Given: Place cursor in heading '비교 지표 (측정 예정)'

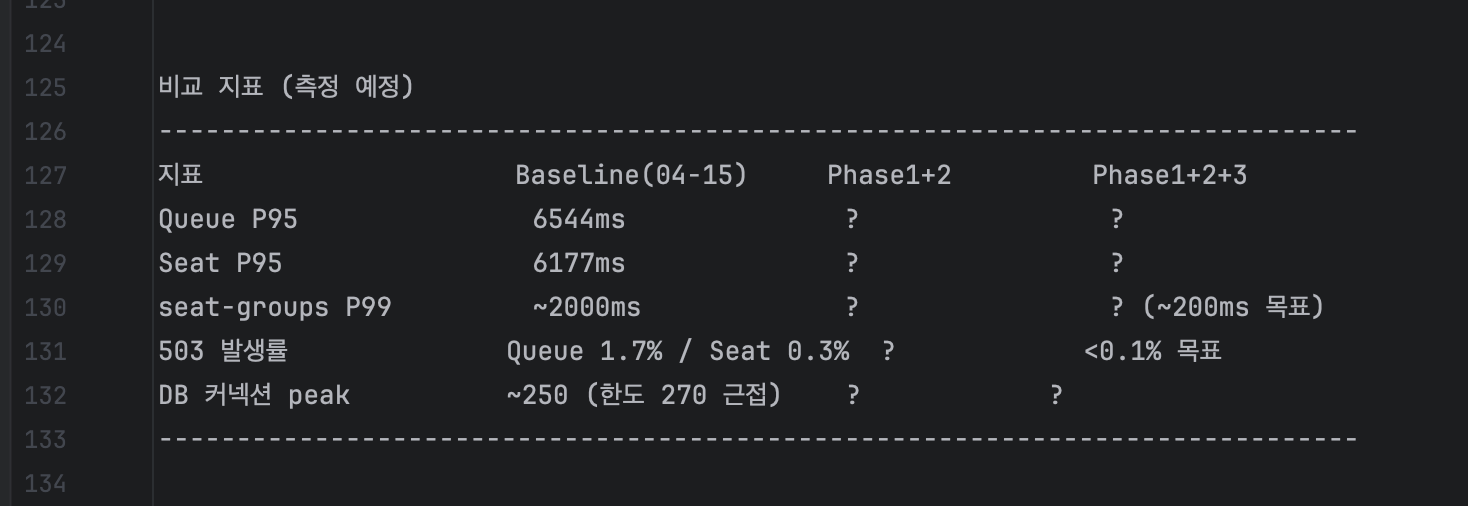Looking at the screenshot, I should coord(286,88).
